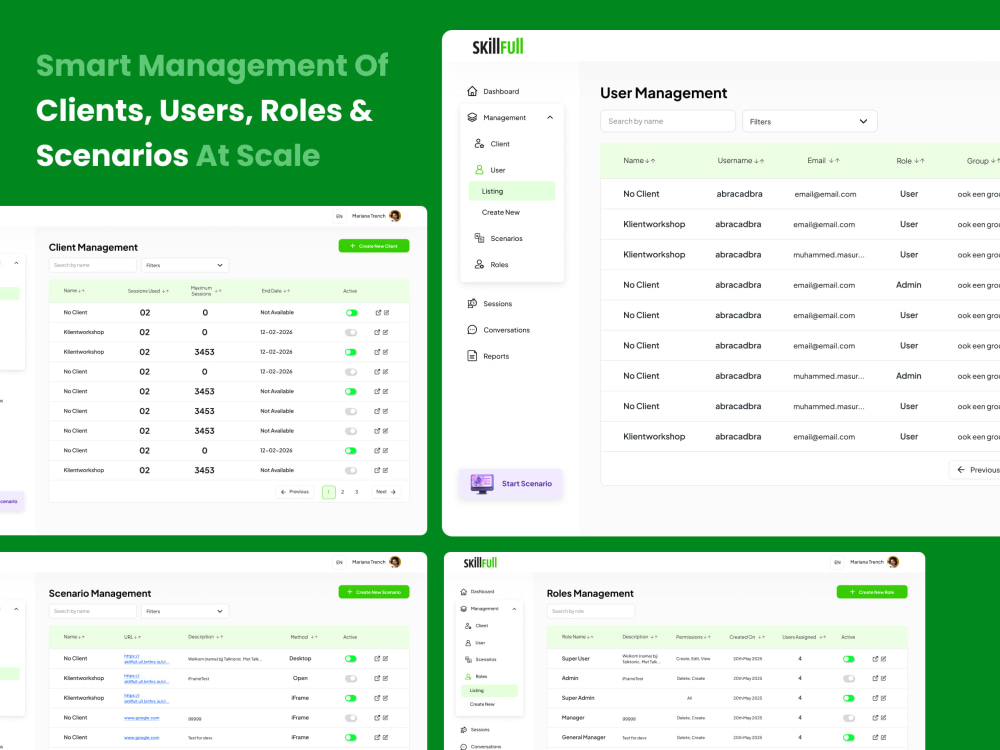The width and height of the screenshot is (1000, 750).
Task: Click the Create New Scenario button
Action: pos(374,592)
